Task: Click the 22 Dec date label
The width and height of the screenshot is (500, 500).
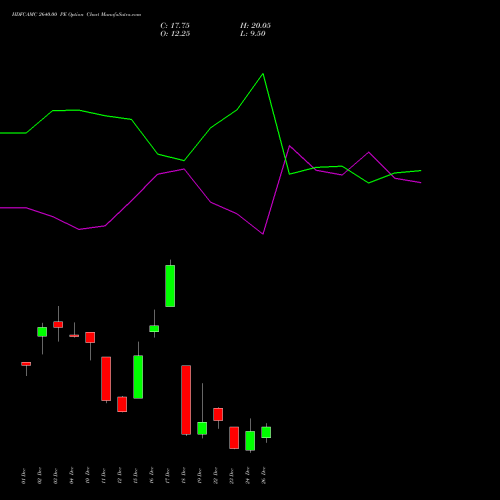Action: pos(215,476)
